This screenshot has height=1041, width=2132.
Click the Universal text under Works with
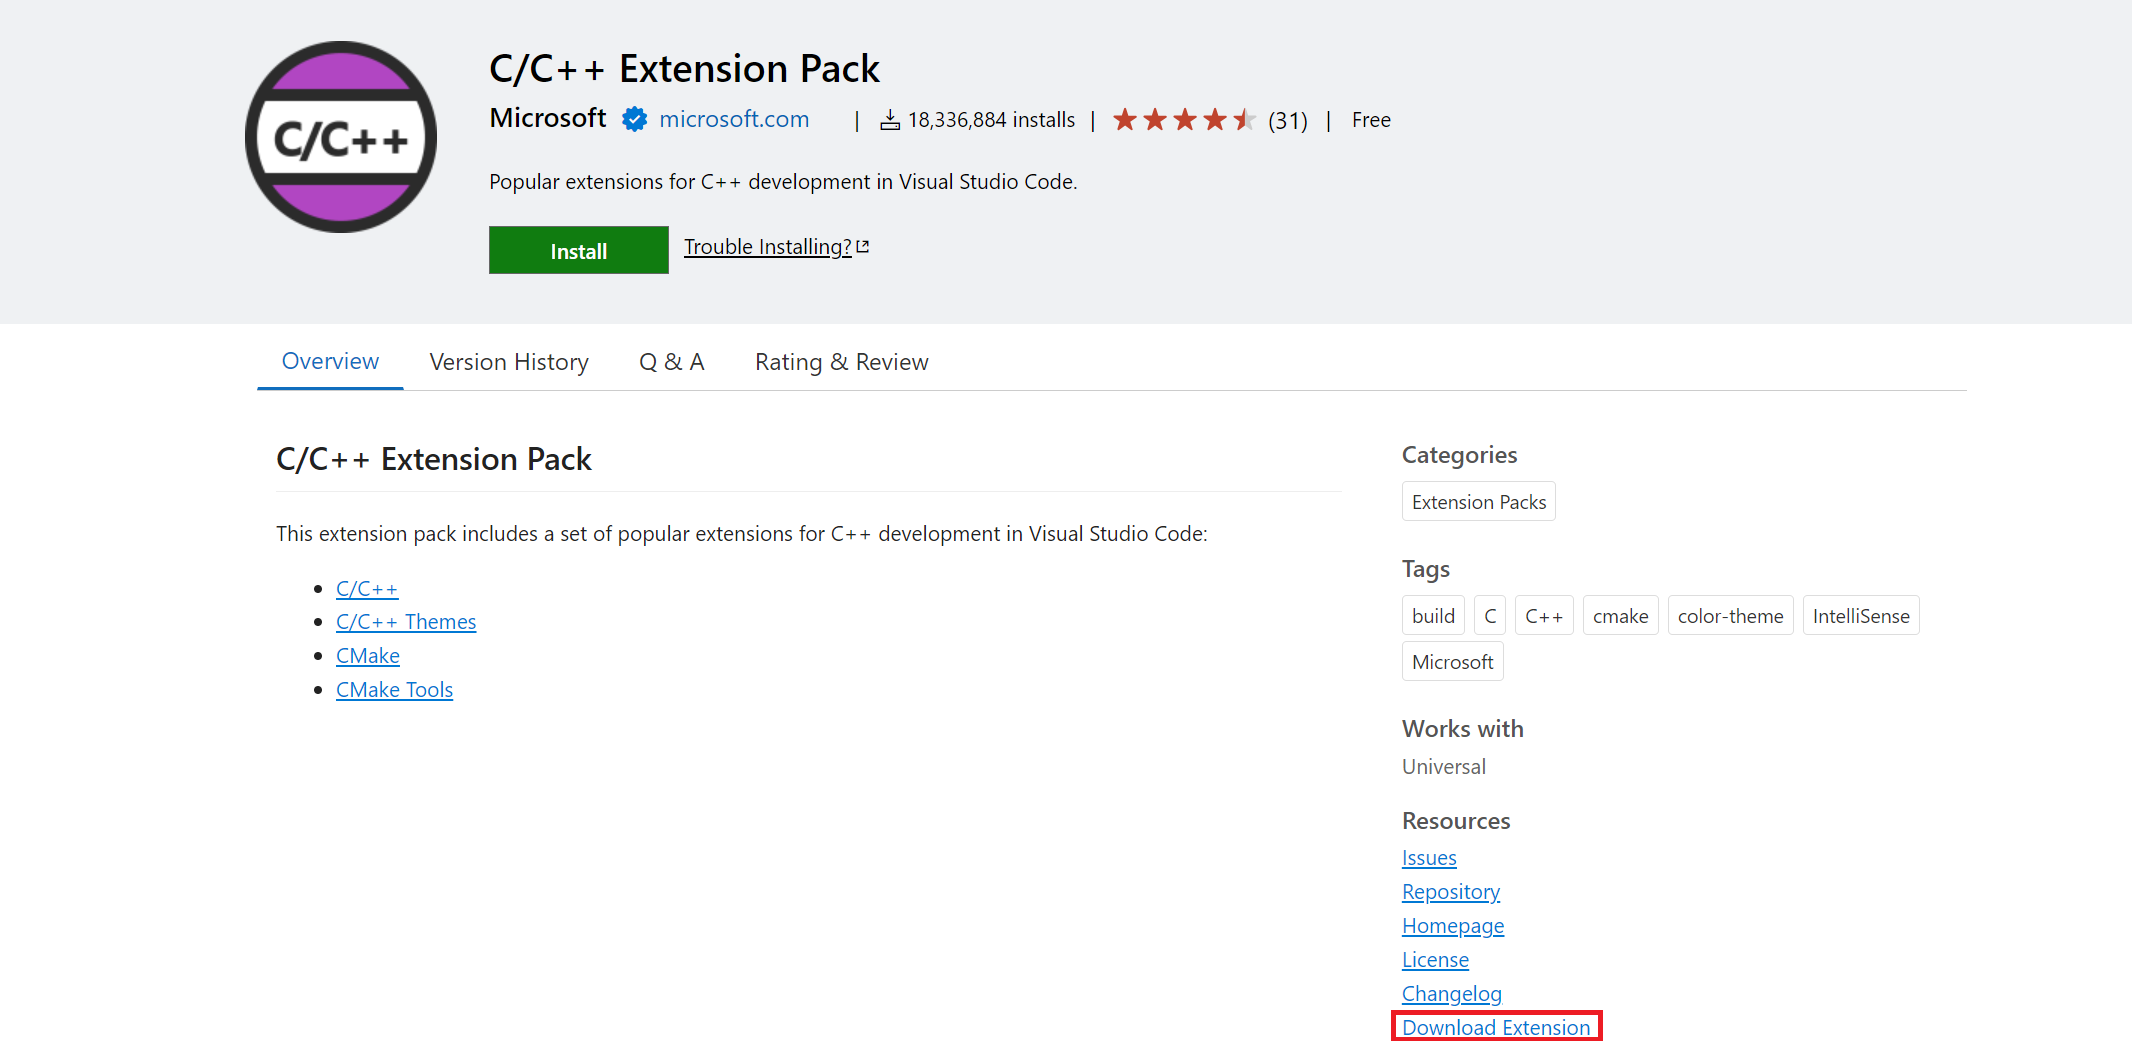pyautogui.click(x=1444, y=767)
